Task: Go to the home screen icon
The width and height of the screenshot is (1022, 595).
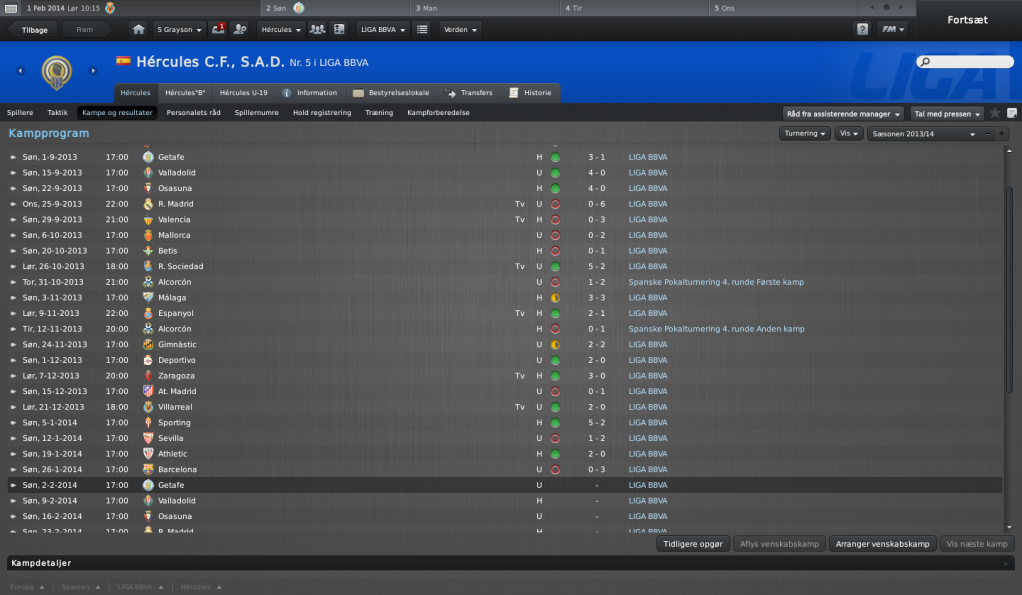Action: (138, 29)
